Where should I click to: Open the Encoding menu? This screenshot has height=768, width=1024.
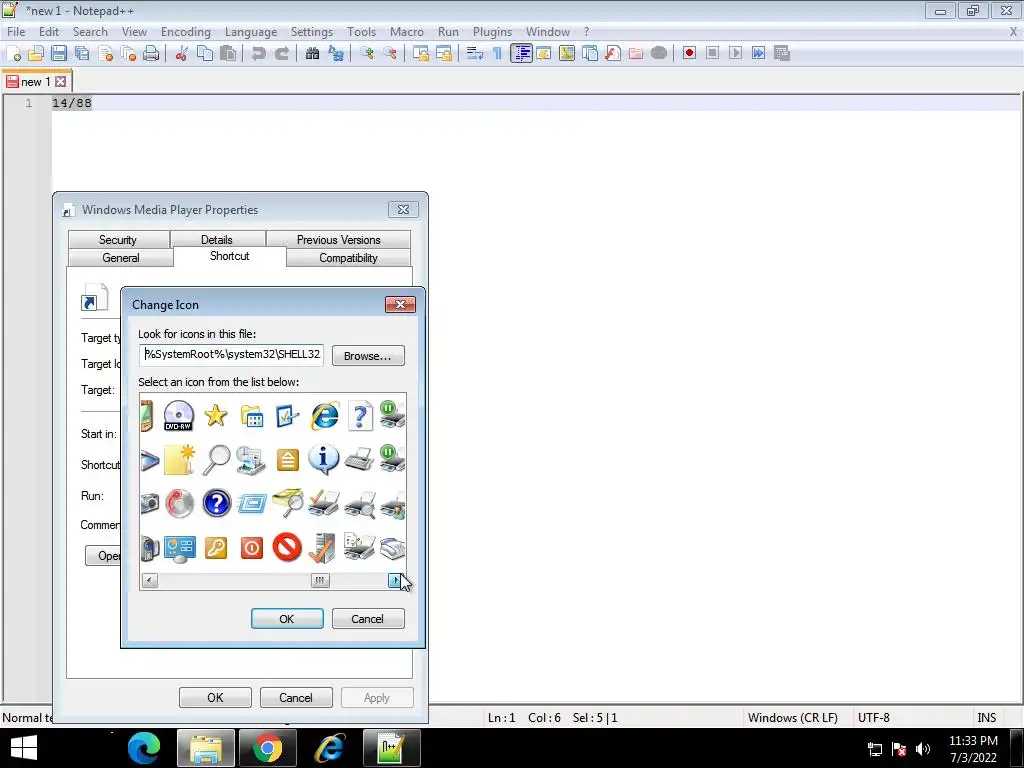[x=186, y=31]
